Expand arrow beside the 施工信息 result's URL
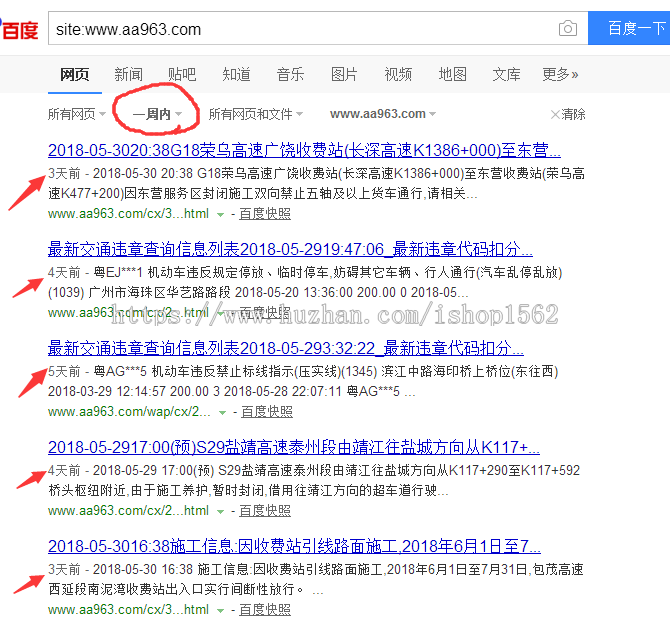This screenshot has width=670, height=625. click(220, 611)
